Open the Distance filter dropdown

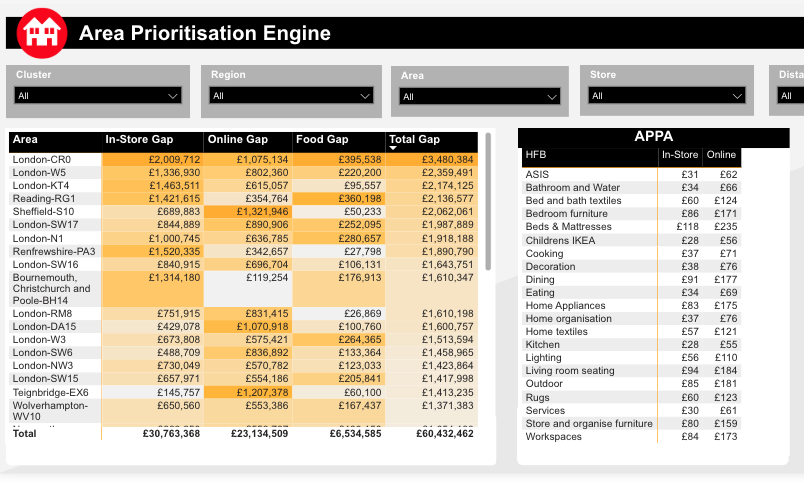coord(790,95)
